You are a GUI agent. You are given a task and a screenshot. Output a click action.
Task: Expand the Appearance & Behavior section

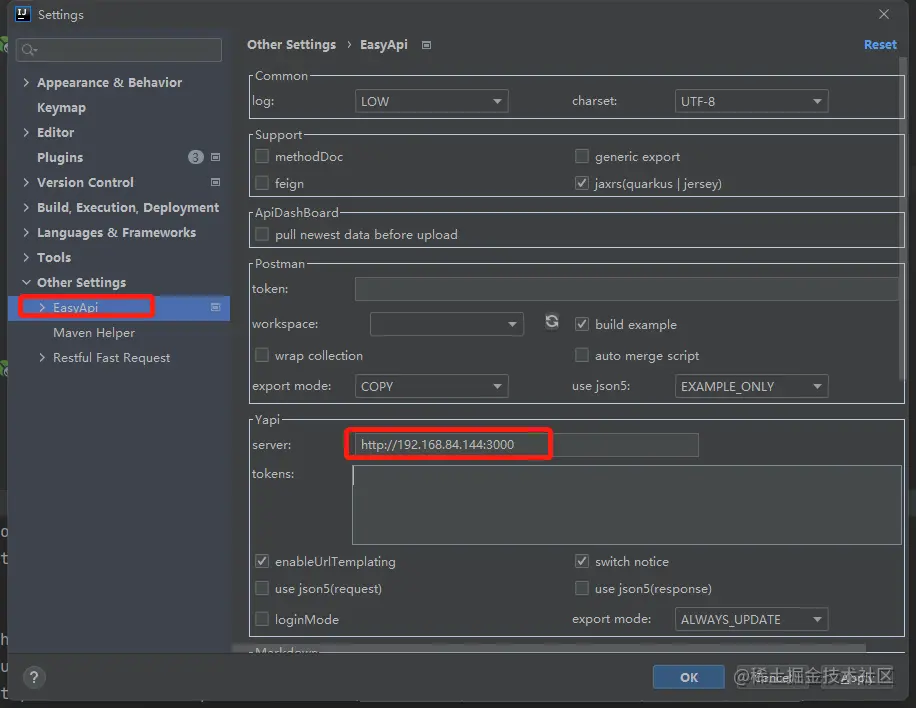[x=26, y=82]
